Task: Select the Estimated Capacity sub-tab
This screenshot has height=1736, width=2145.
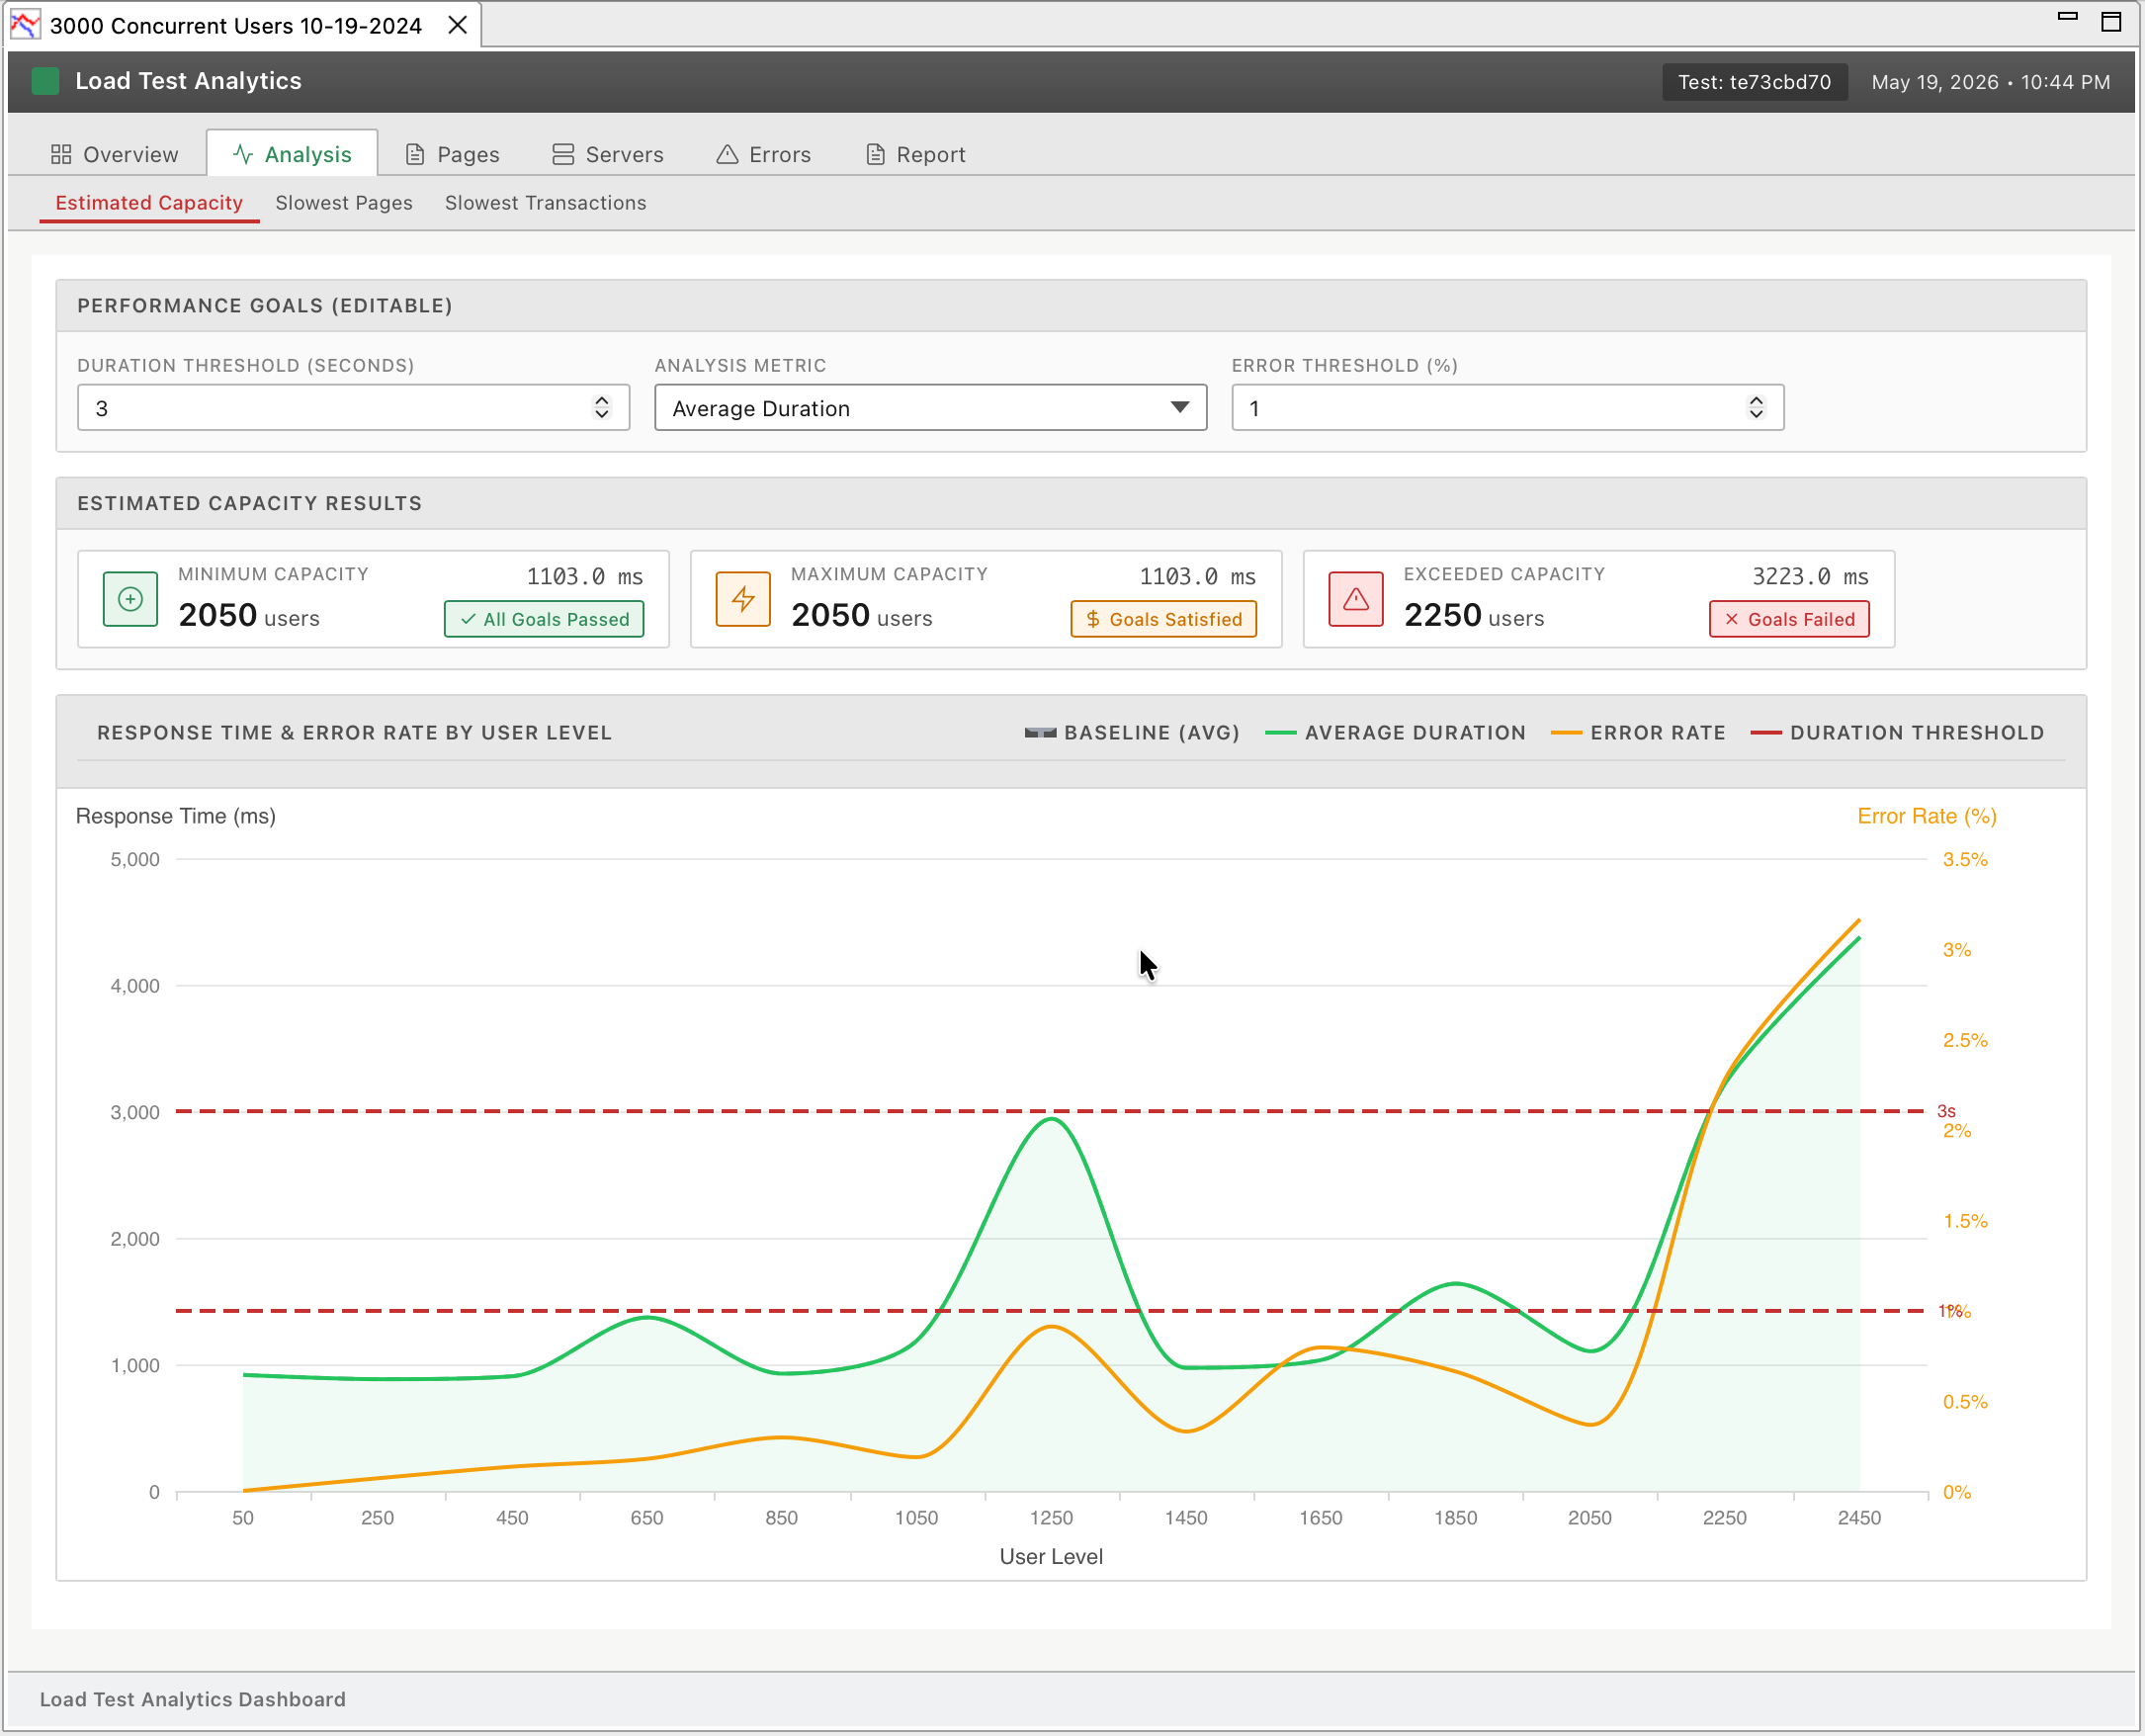Action: point(149,203)
